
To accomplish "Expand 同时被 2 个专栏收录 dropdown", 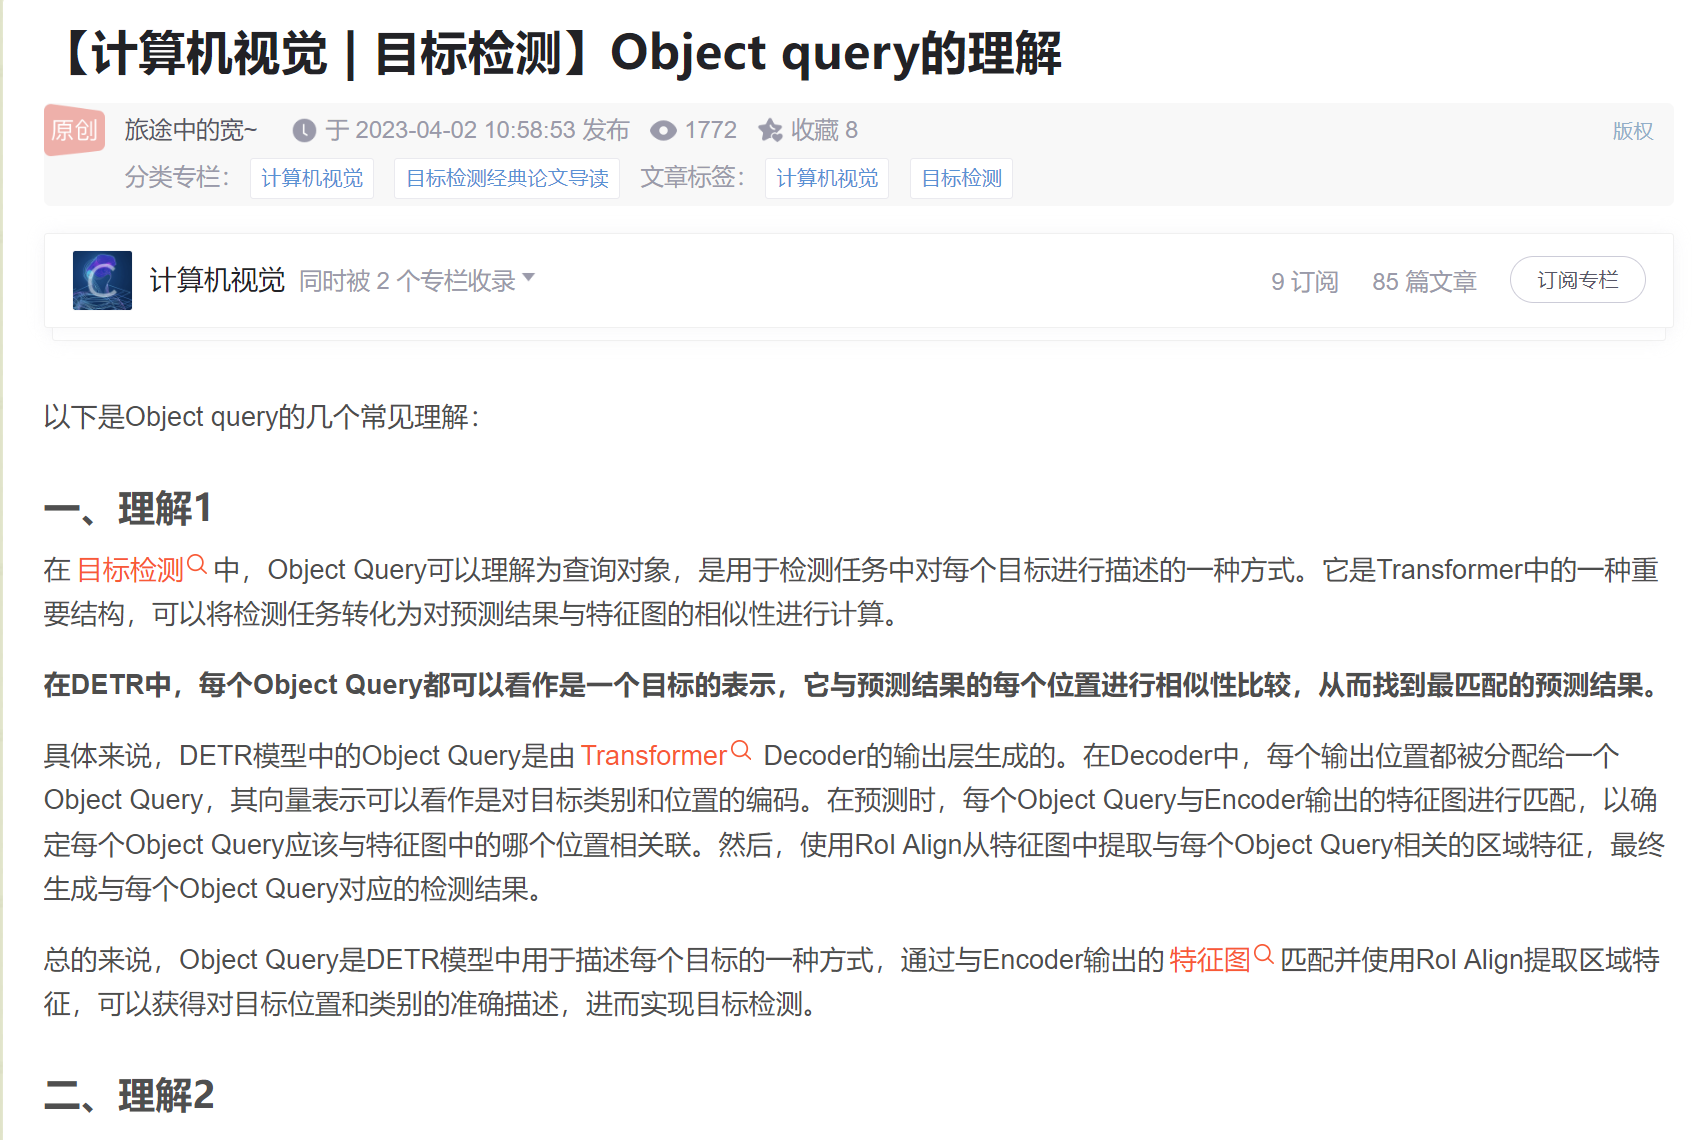I will (x=417, y=281).
